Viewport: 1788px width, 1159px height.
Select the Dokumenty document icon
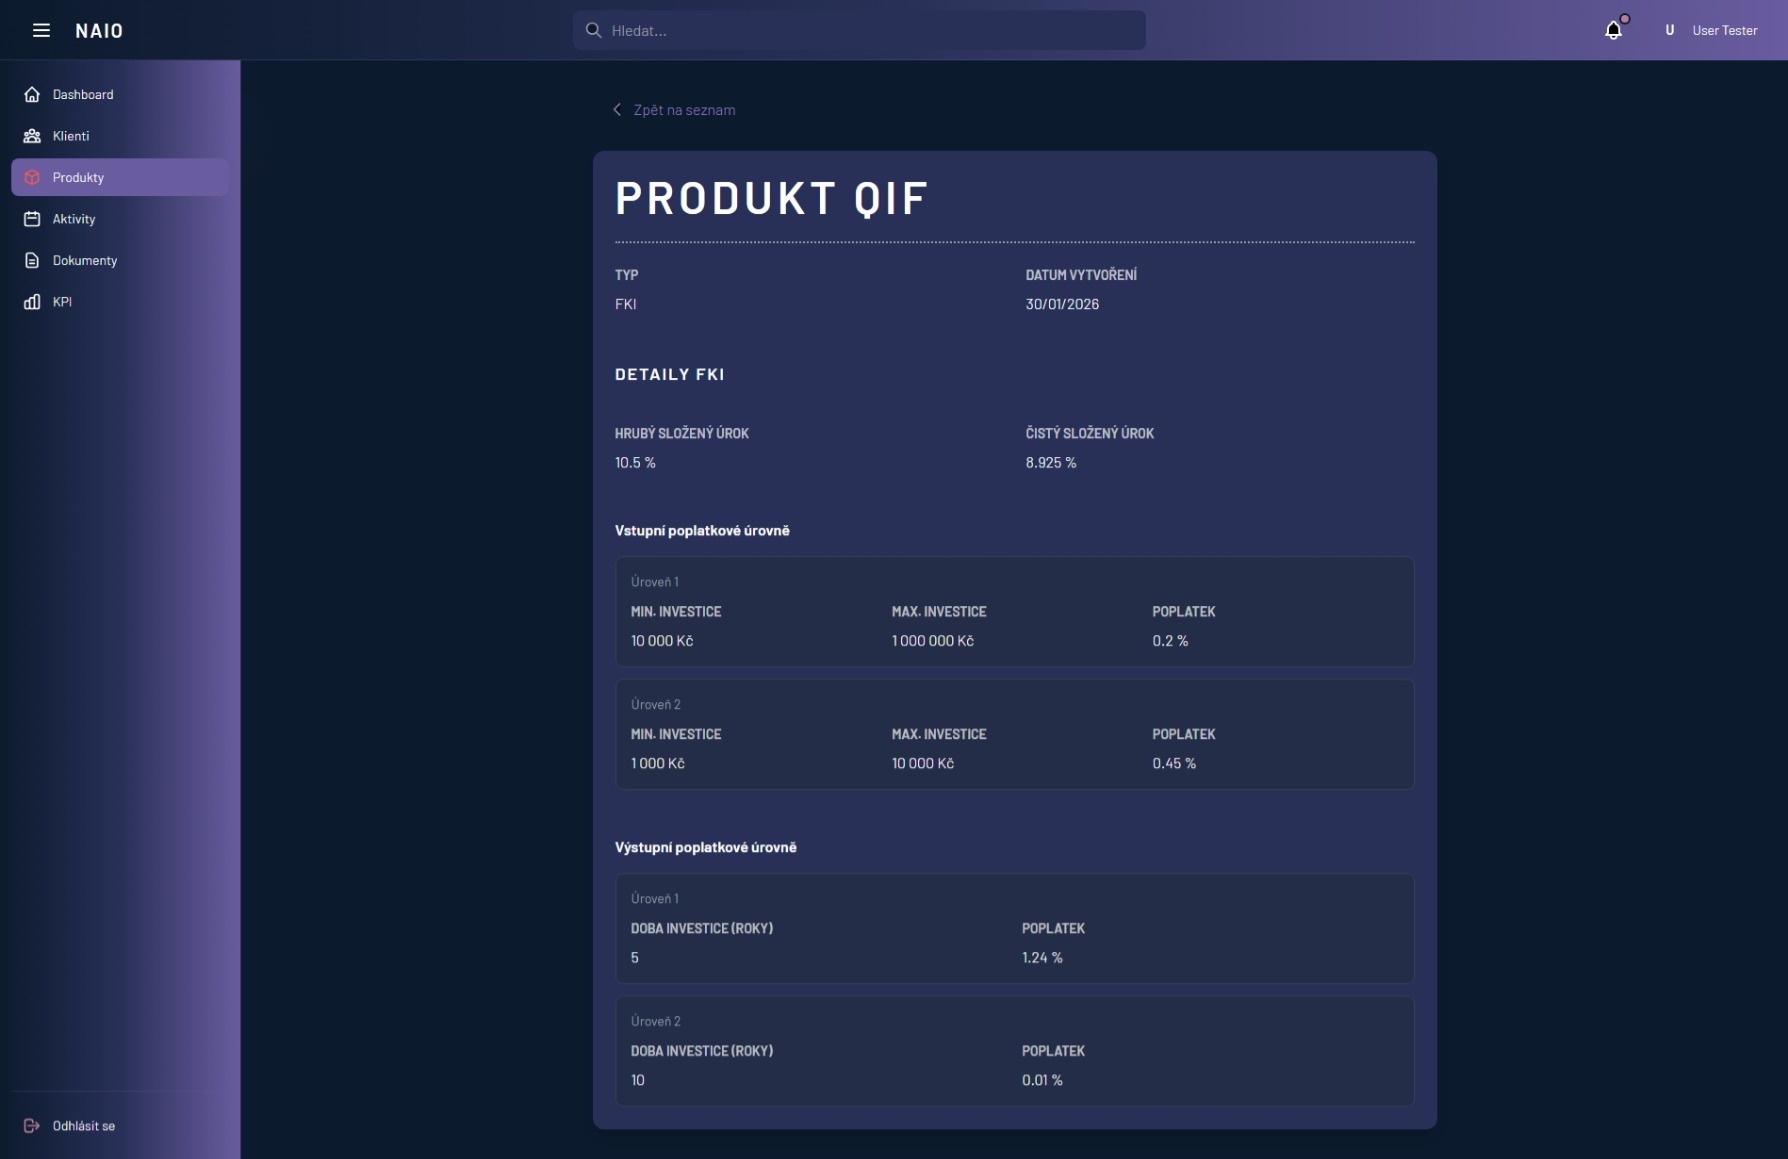tap(33, 260)
